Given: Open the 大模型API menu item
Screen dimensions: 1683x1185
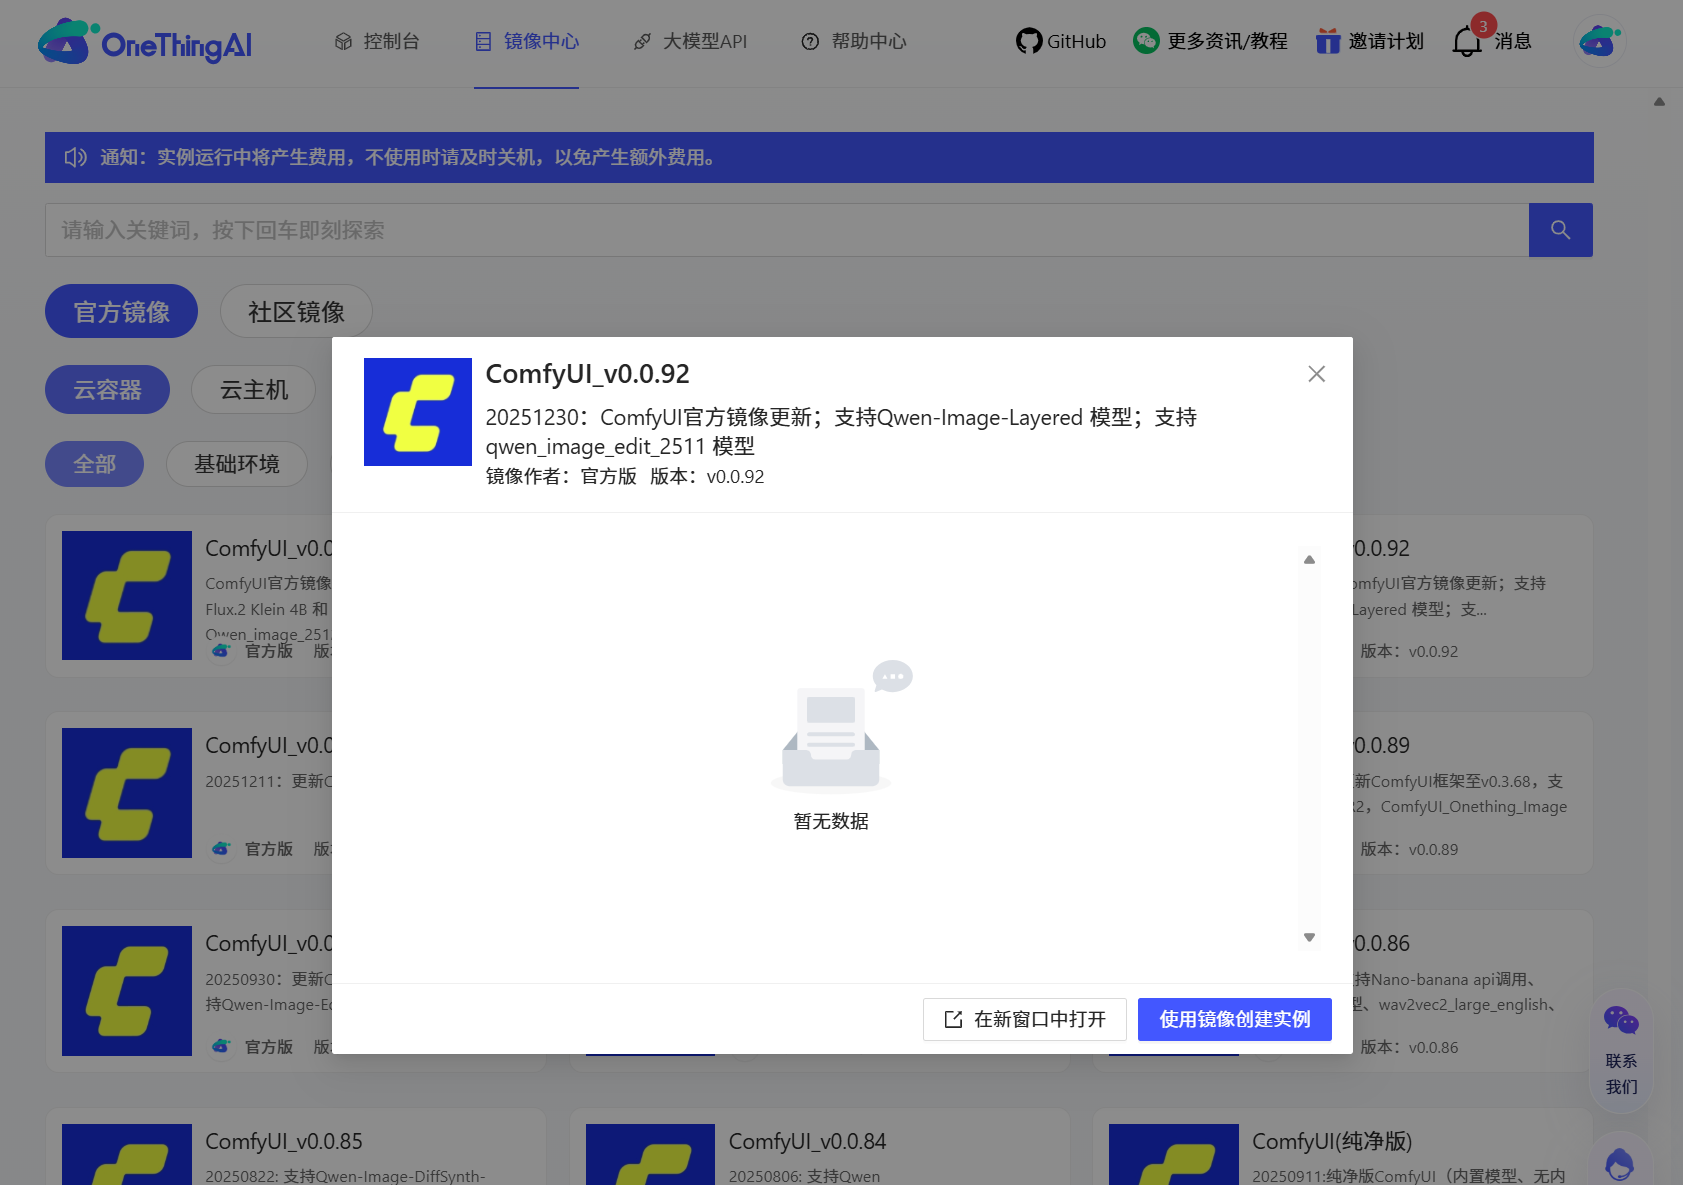Looking at the screenshot, I should pyautogui.click(x=690, y=41).
